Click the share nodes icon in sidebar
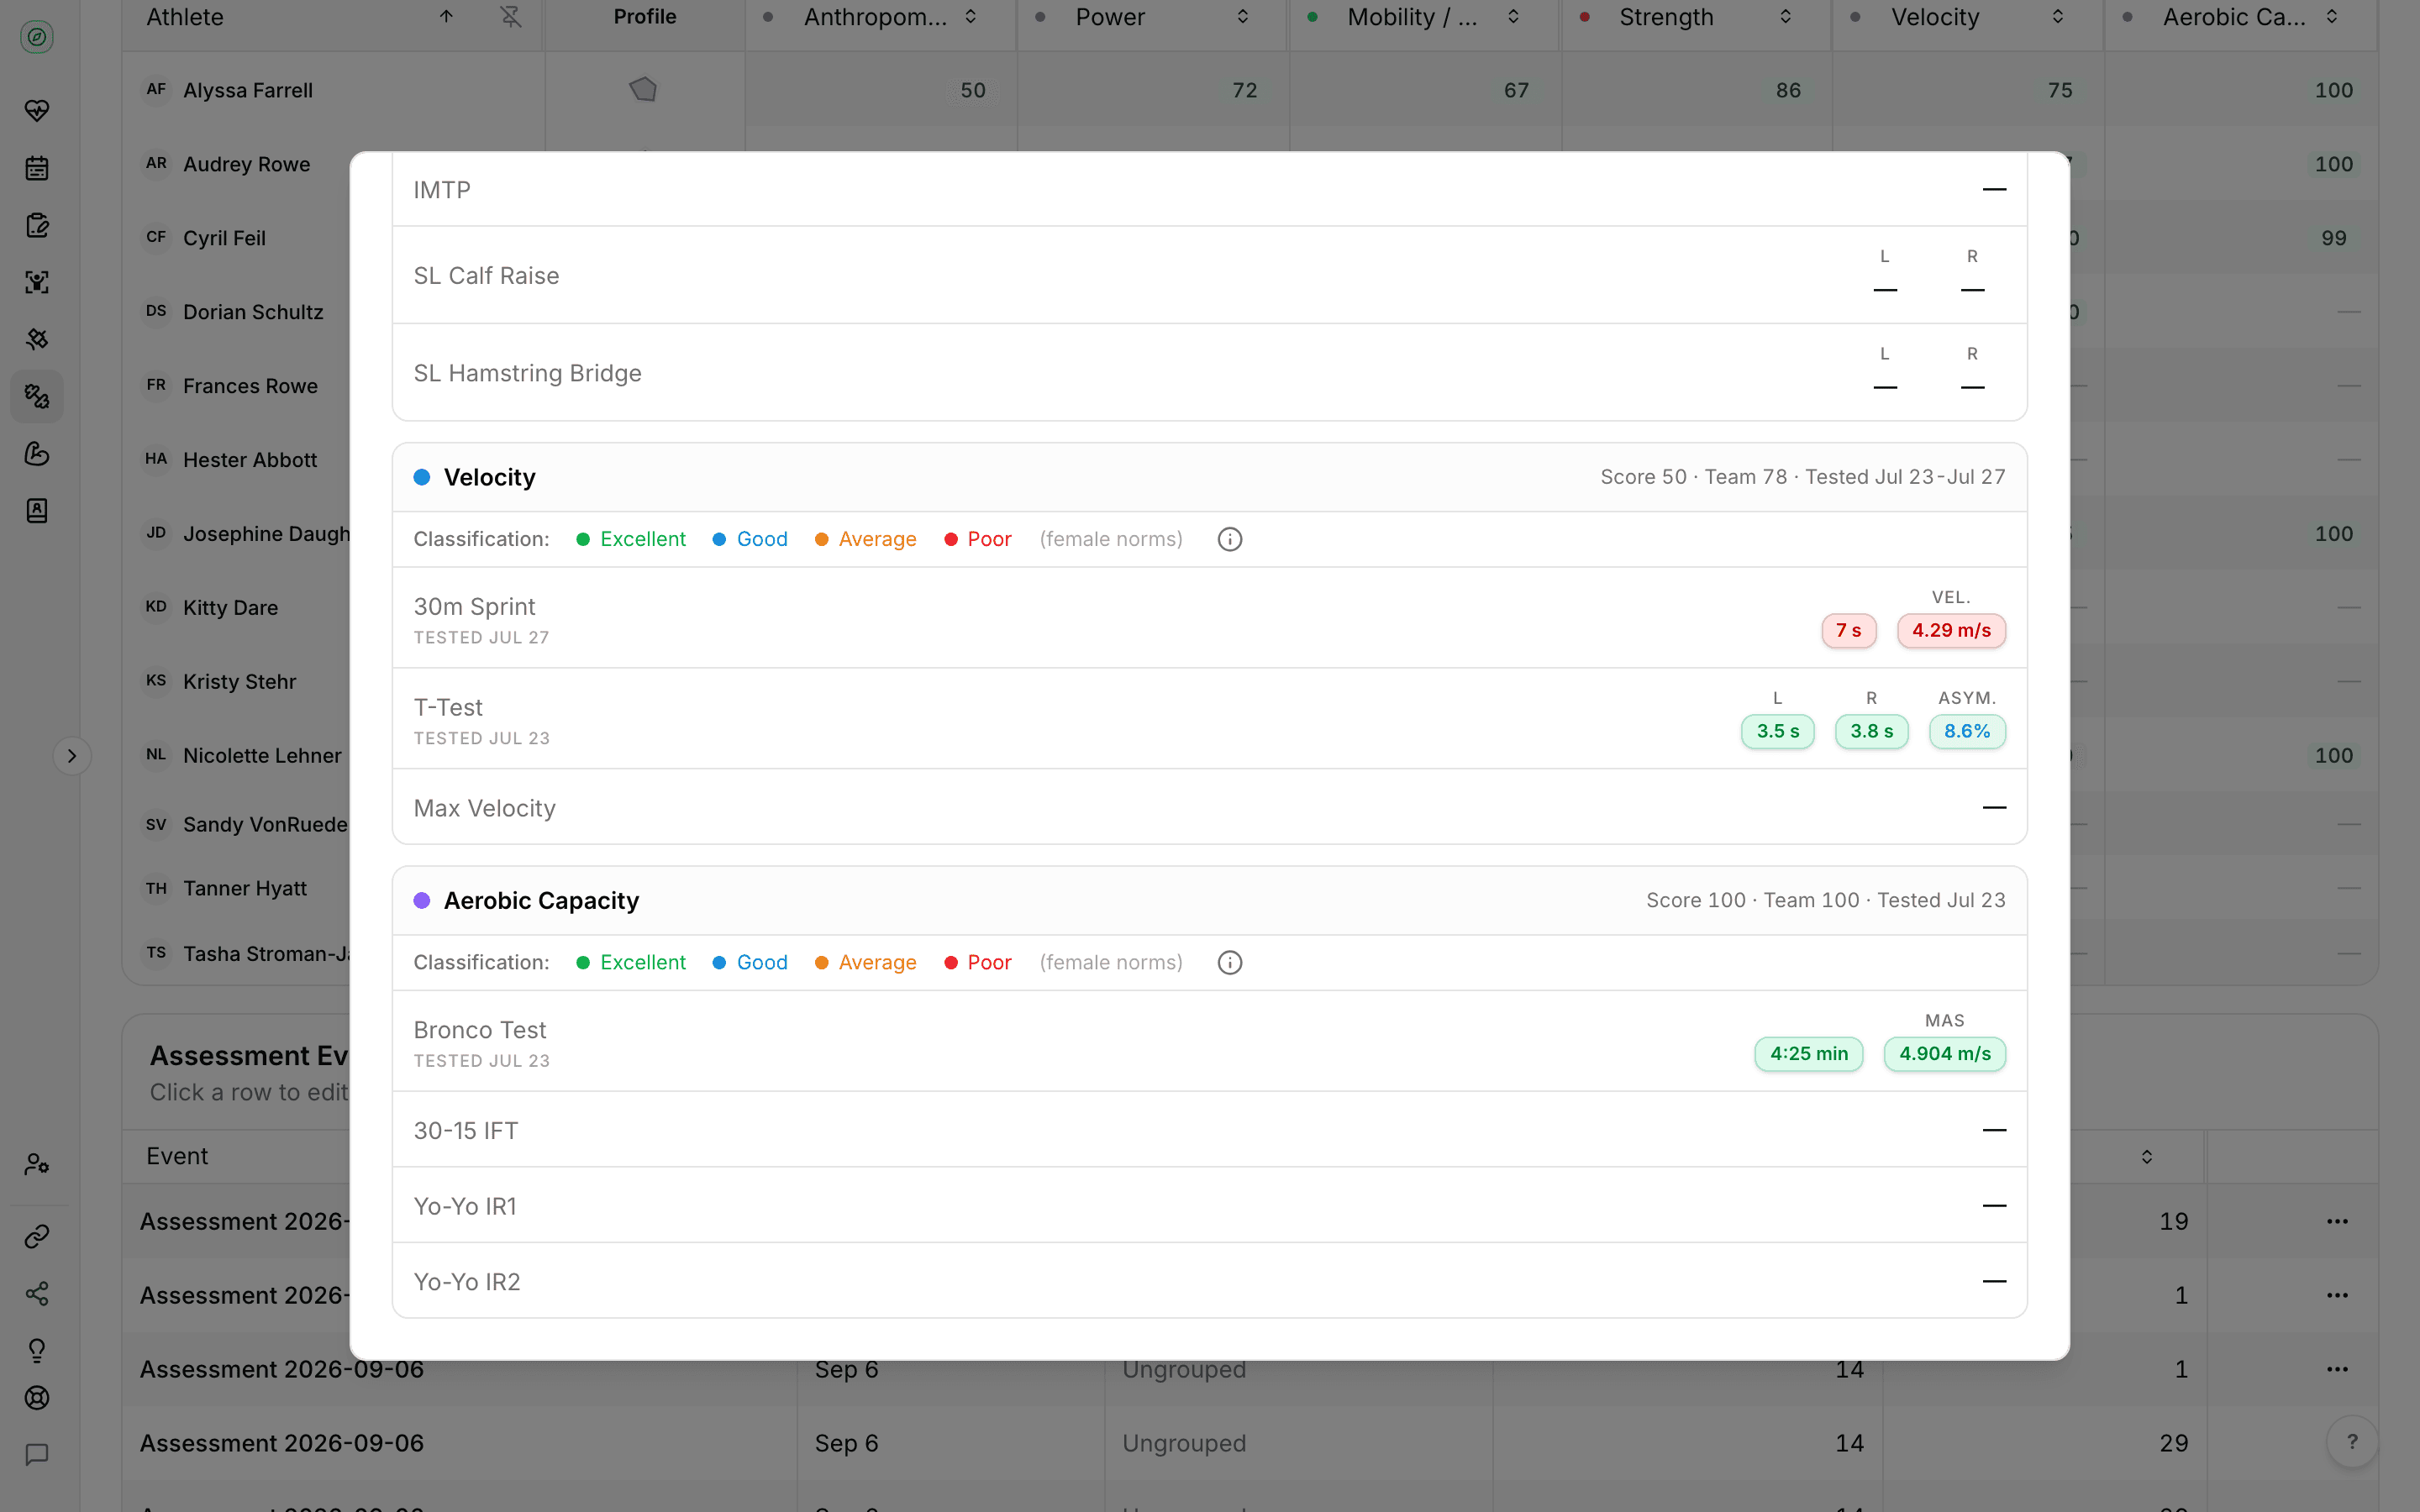Image resolution: width=2420 pixels, height=1512 pixels. pyautogui.click(x=37, y=1294)
